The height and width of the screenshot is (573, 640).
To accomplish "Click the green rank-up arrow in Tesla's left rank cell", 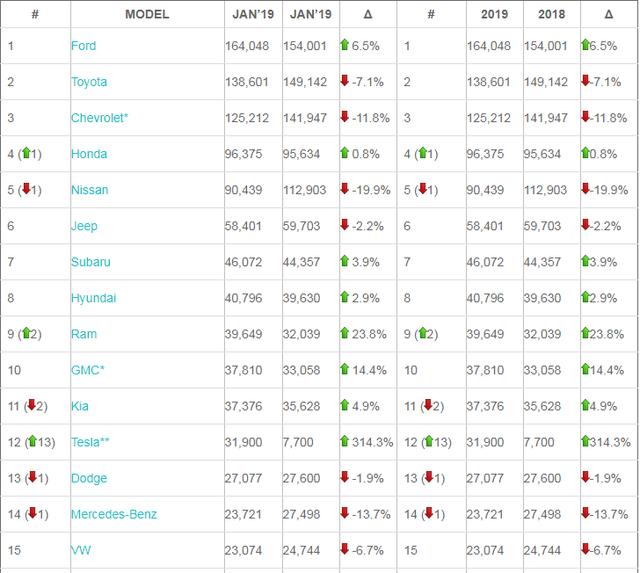I will click(x=32, y=442).
